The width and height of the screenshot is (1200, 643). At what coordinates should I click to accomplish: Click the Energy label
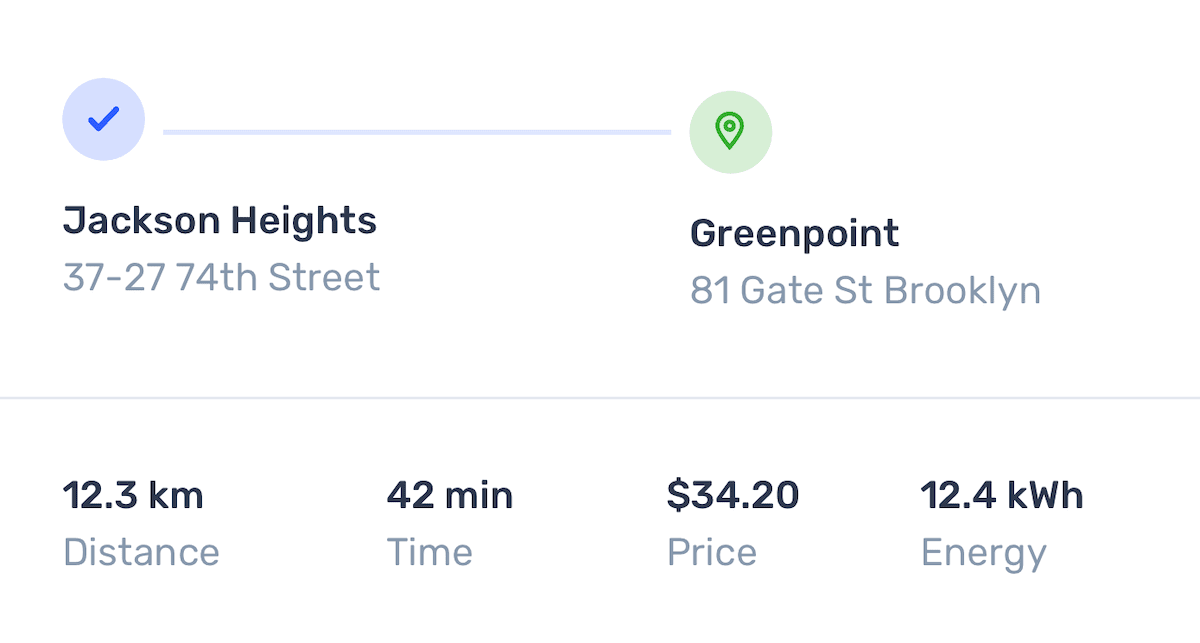click(x=984, y=552)
